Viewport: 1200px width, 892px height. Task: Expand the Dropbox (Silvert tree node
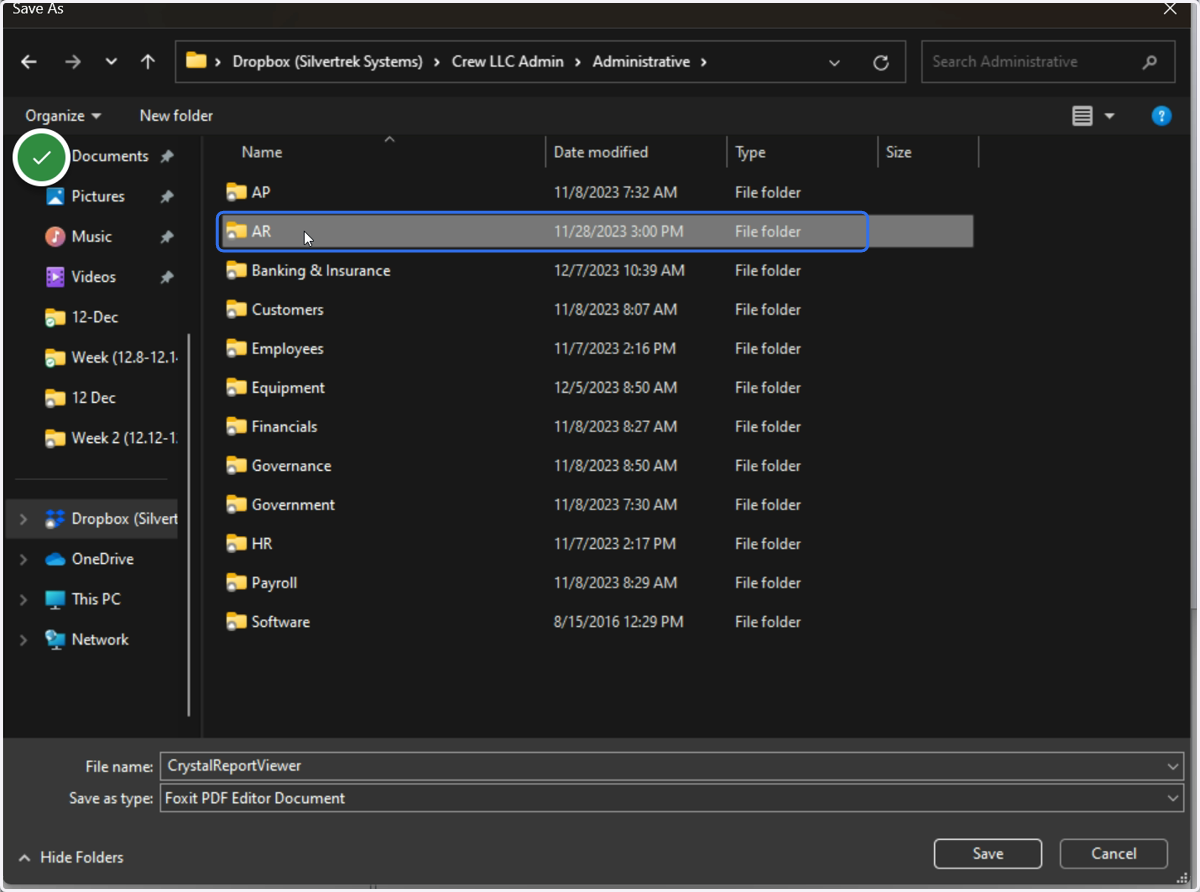click(x=23, y=519)
